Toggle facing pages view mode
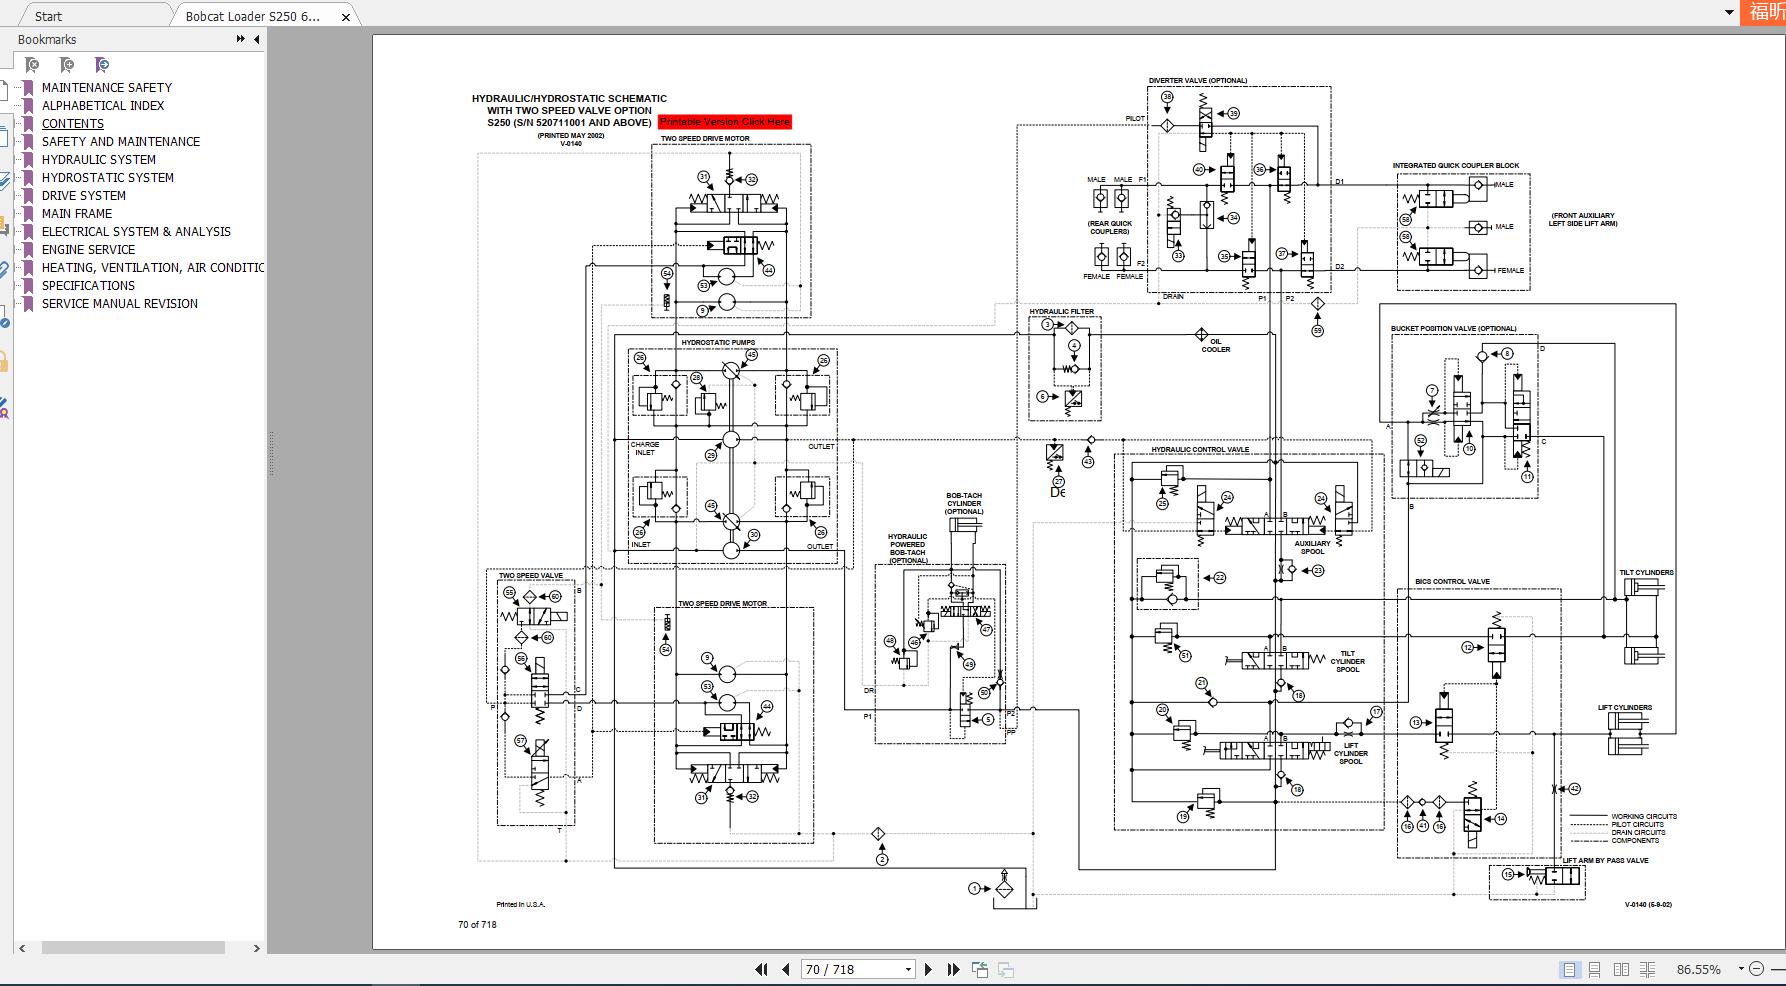The image size is (1786, 986). tap(1620, 969)
